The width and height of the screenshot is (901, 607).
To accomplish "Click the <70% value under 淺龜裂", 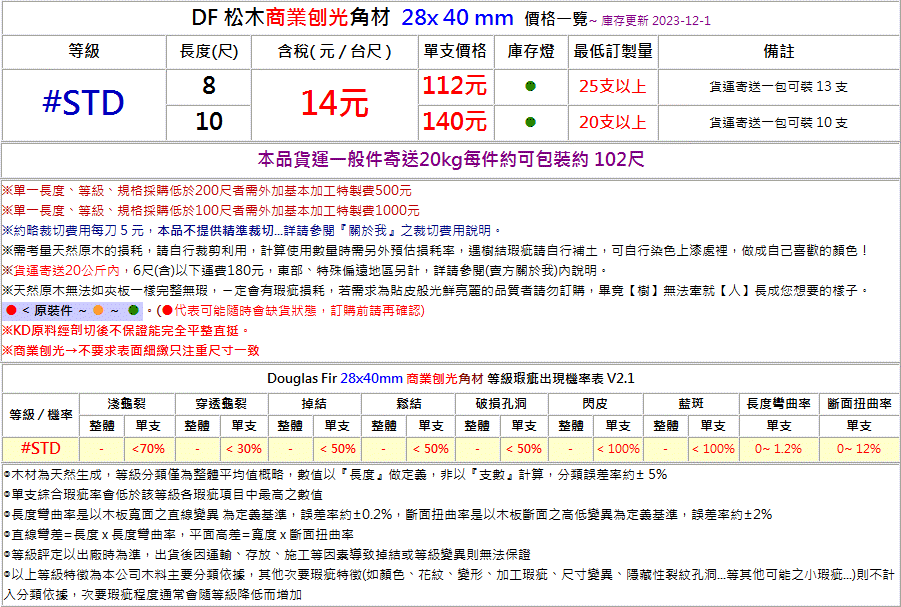I will coord(148,448).
